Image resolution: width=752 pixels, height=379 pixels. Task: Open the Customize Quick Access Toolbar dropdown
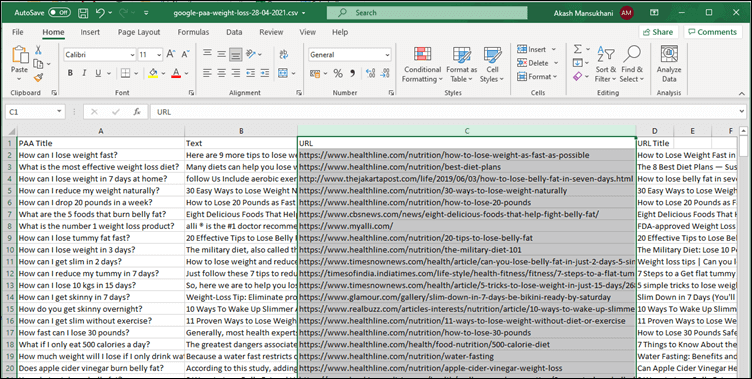(146, 13)
